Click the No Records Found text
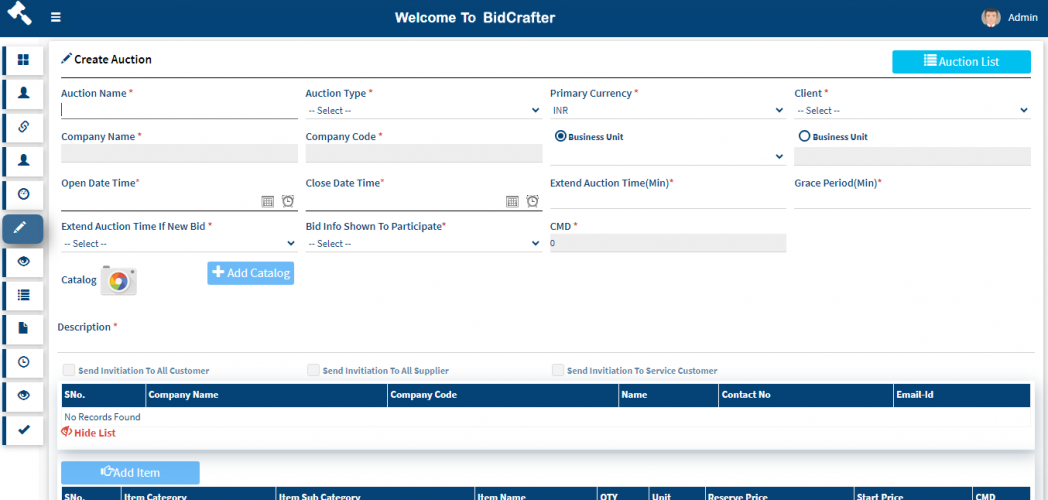This screenshot has height=500, width=1048. pos(102,417)
